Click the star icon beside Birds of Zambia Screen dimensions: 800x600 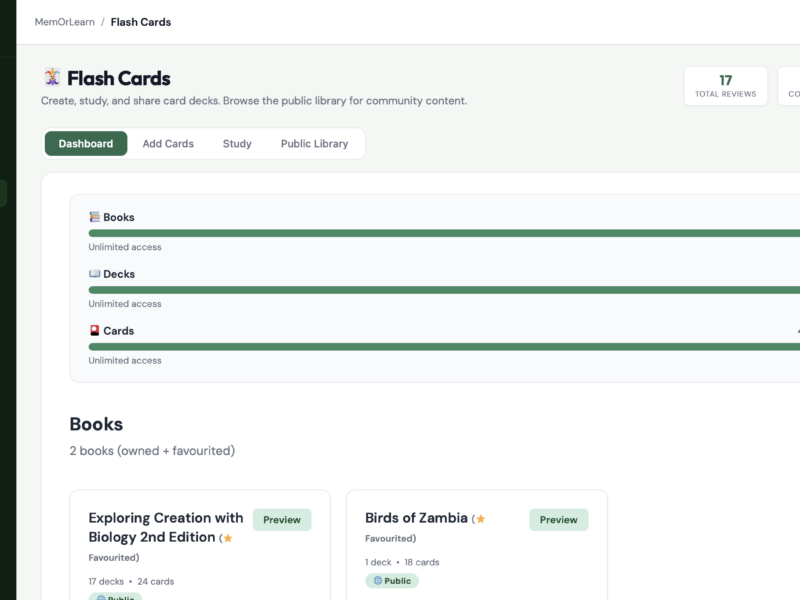click(481, 519)
